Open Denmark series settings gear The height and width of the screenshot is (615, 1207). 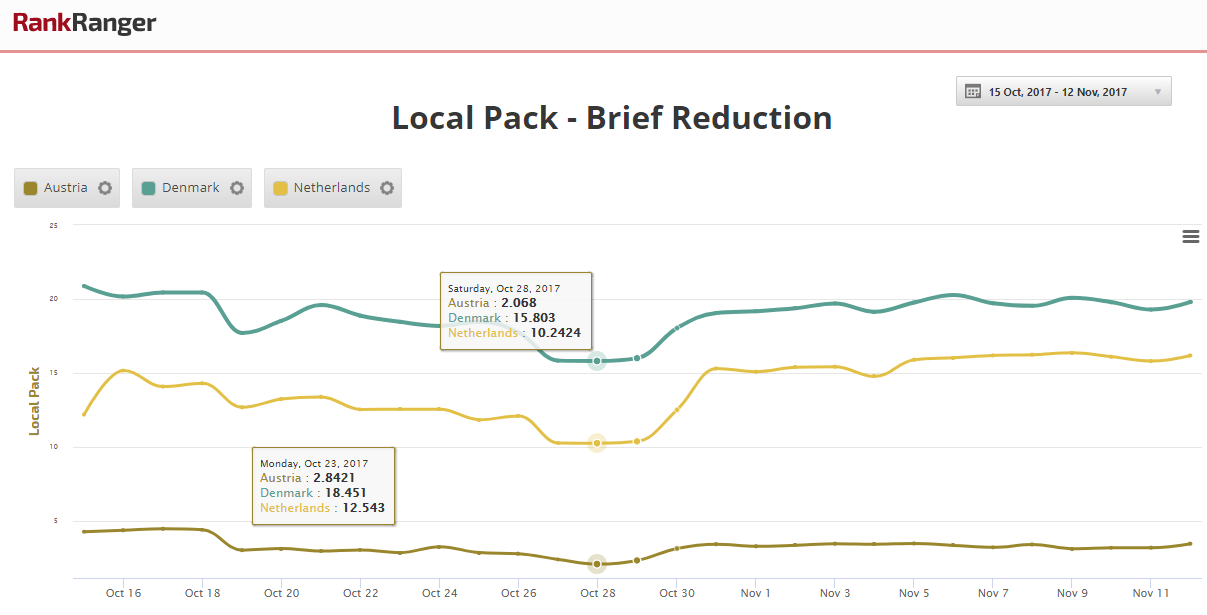[237, 188]
